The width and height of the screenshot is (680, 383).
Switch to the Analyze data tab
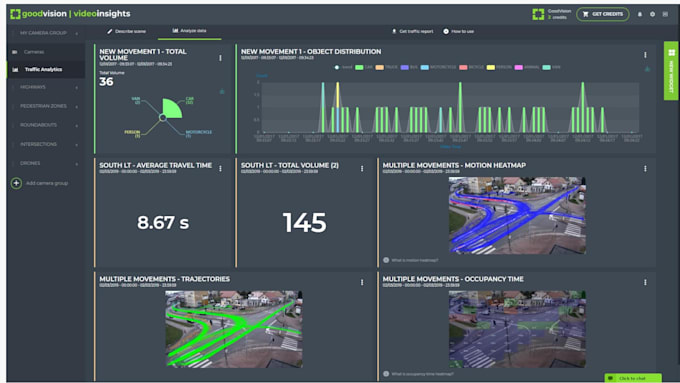pyautogui.click(x=190, y=31)
